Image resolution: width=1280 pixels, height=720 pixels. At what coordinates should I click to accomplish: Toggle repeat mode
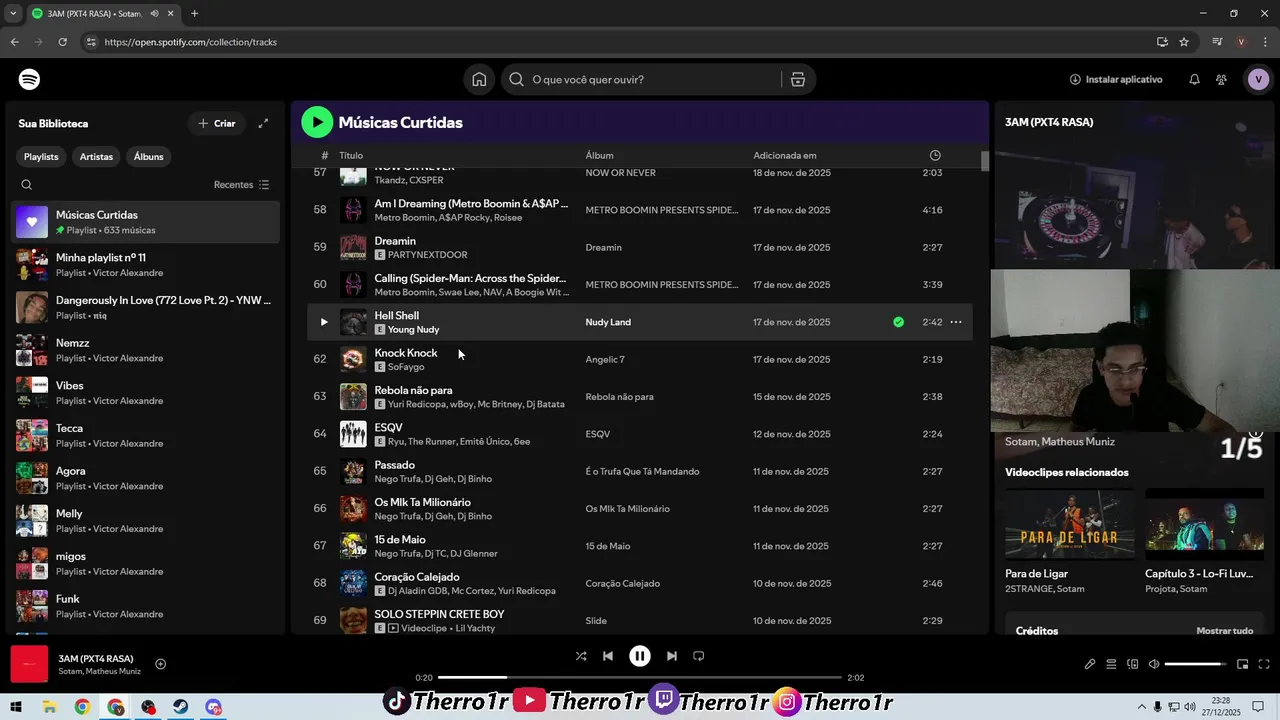pos(699,656)
